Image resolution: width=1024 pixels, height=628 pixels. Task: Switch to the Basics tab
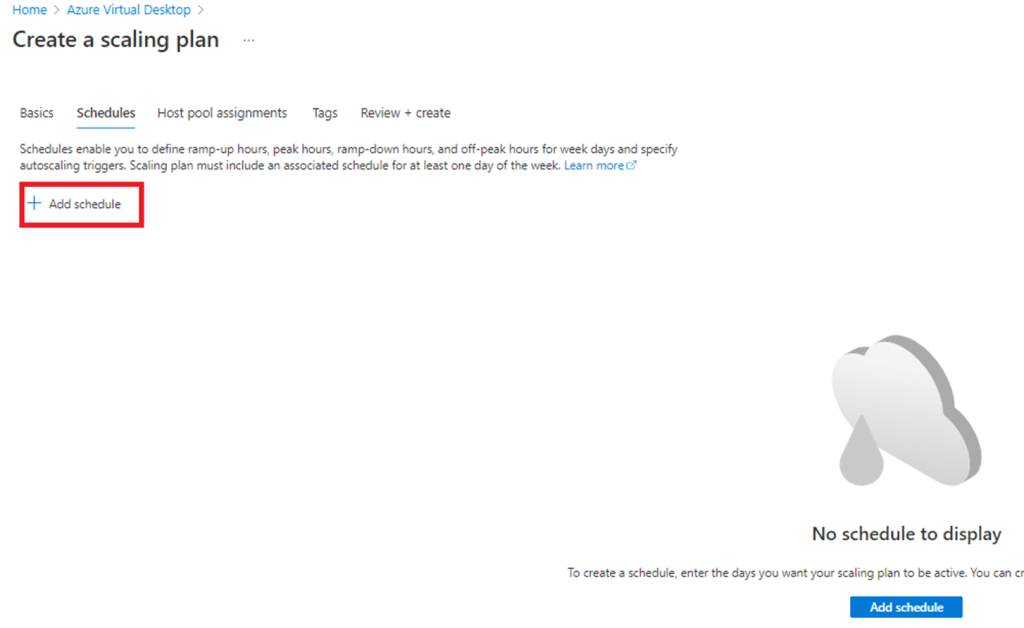tap(37, 113)
